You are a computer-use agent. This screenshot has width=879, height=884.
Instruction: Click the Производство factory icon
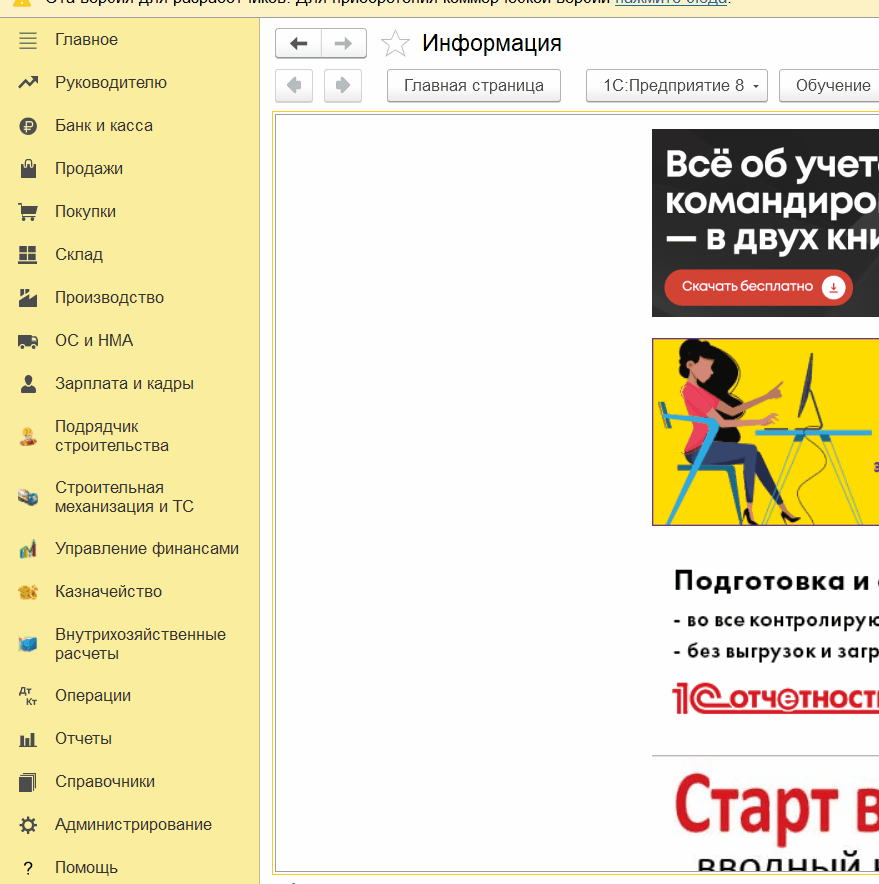pyautogui.click(x=28, y=298)
